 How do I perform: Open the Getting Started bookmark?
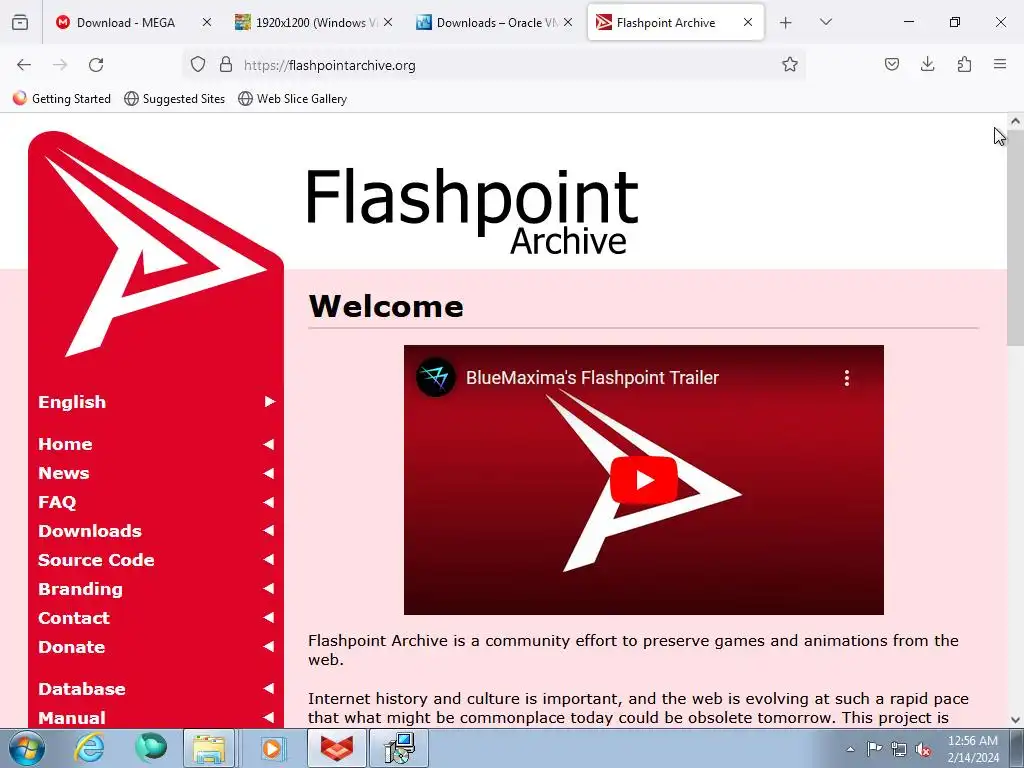pos(62,99)
